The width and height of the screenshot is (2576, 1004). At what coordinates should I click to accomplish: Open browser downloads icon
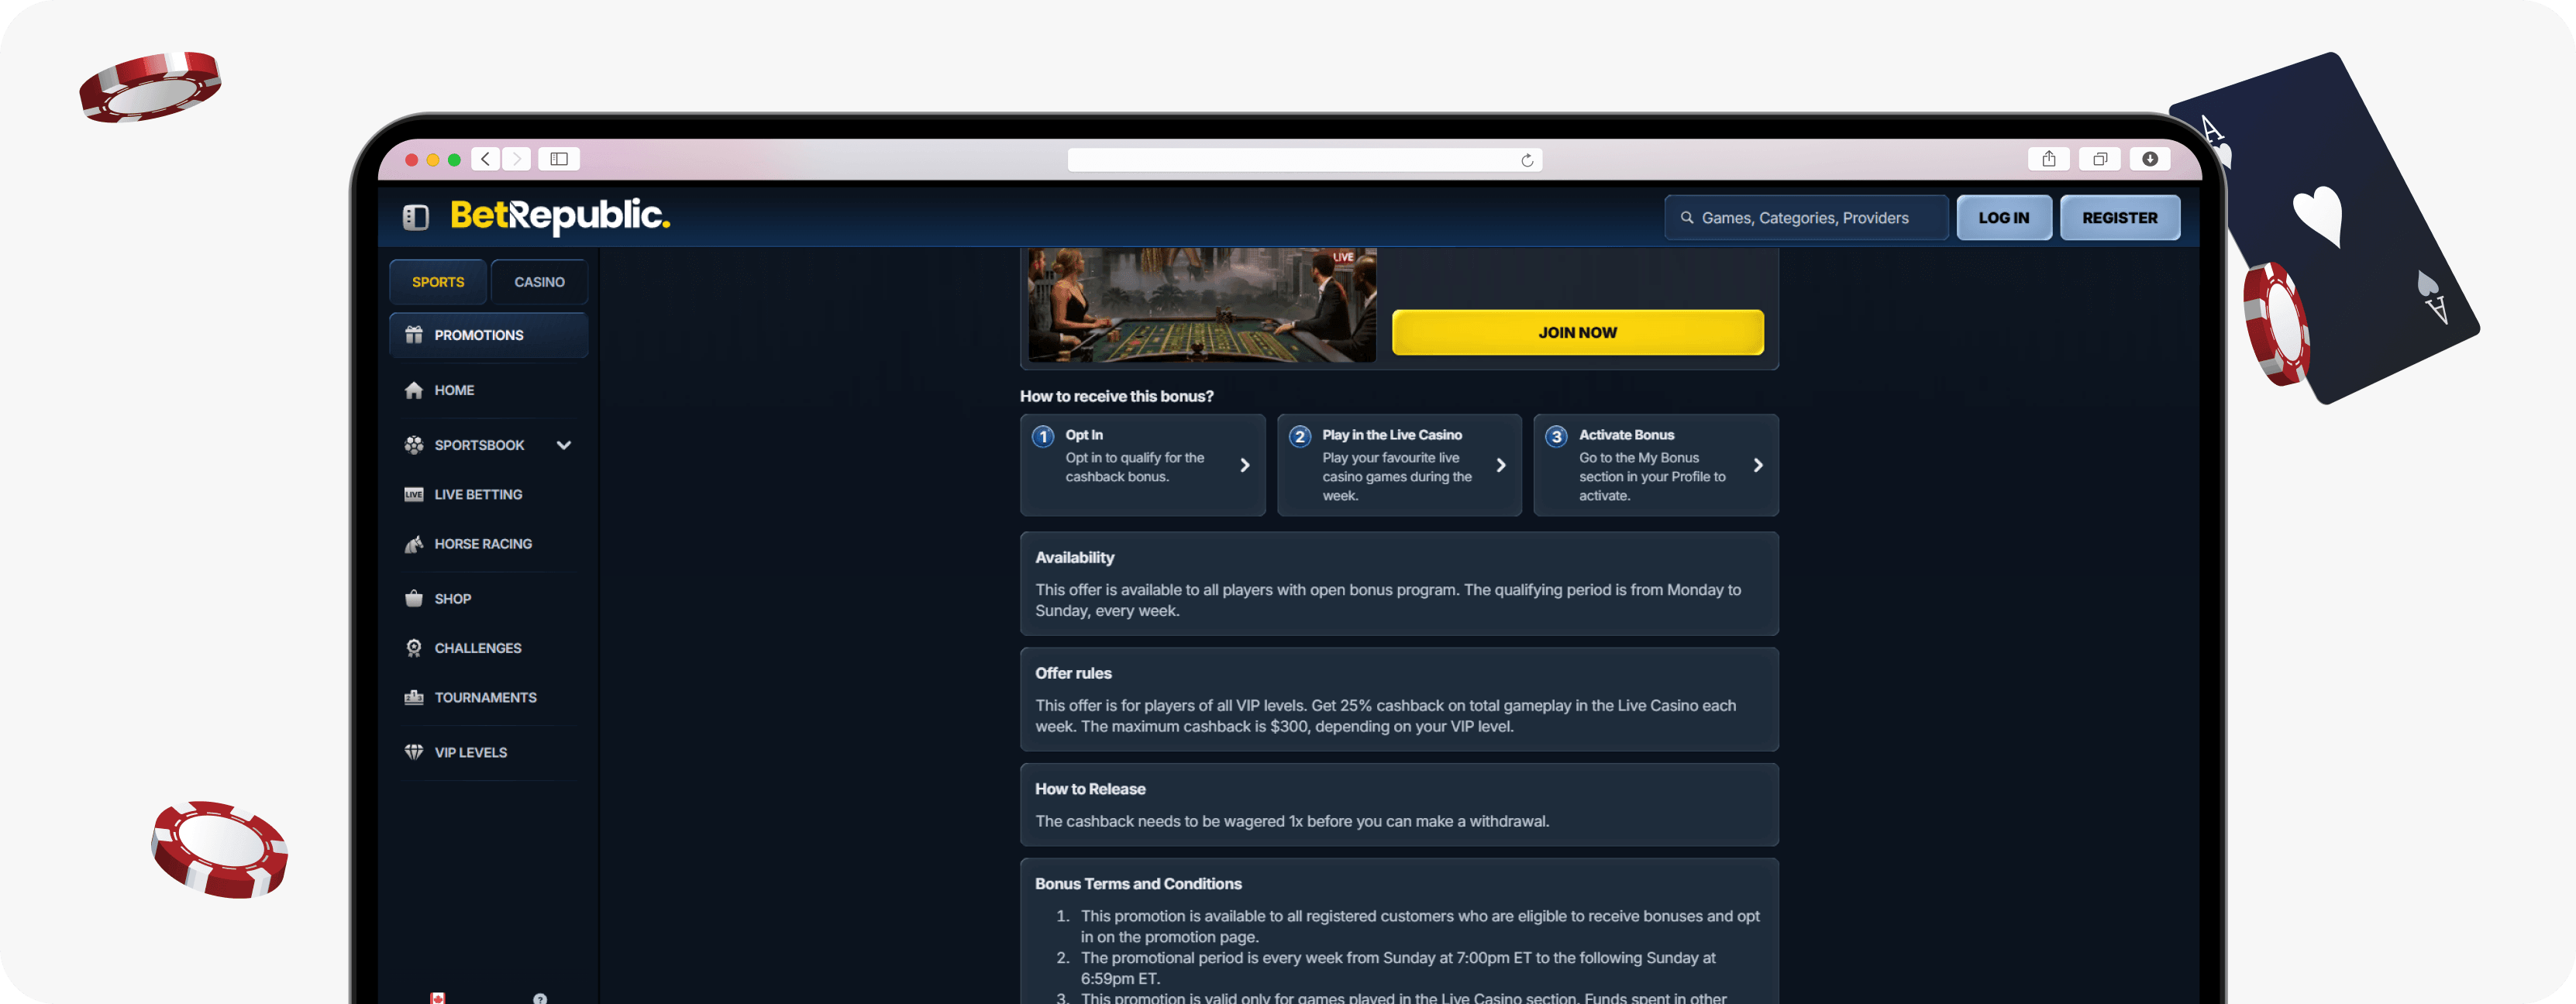tap(2150, 159)
